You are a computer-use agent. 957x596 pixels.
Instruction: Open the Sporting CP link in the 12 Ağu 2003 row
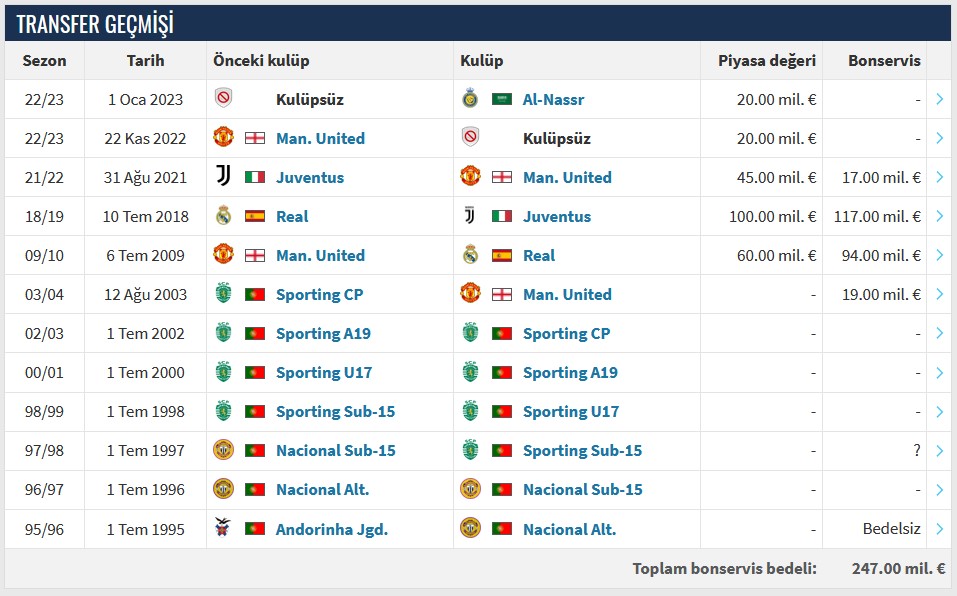tap(319, 294)
